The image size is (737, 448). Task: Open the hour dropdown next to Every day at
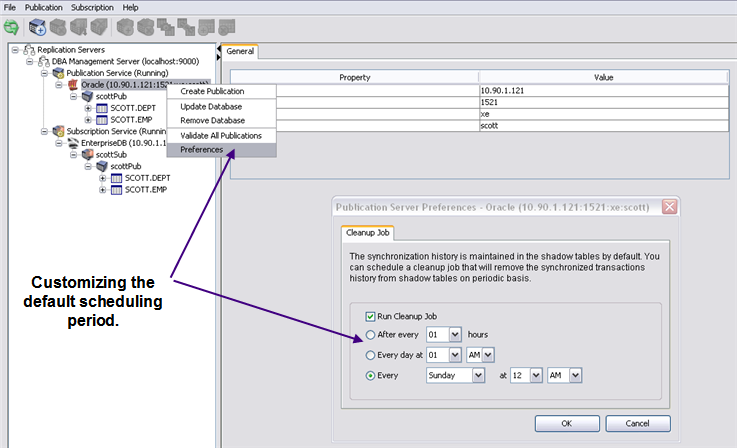[455, 355]
